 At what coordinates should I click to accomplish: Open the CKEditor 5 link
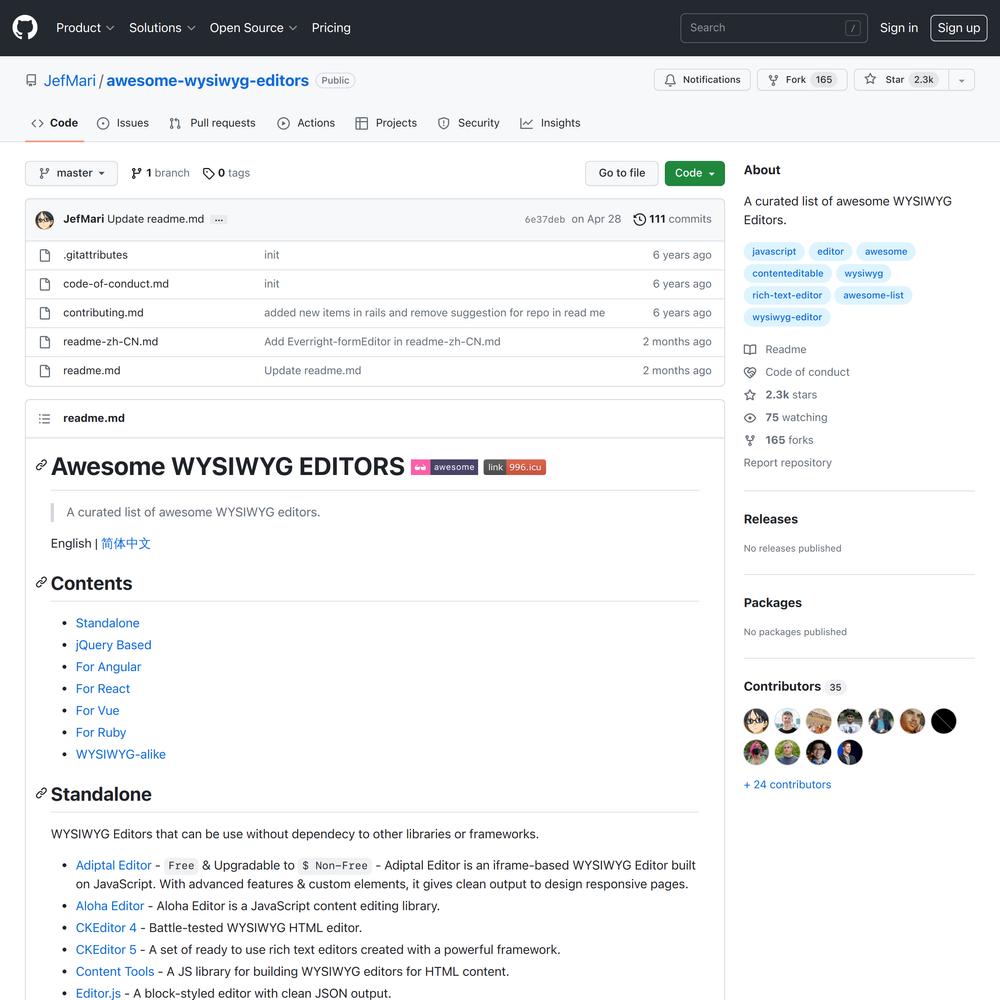pos(106,950)
